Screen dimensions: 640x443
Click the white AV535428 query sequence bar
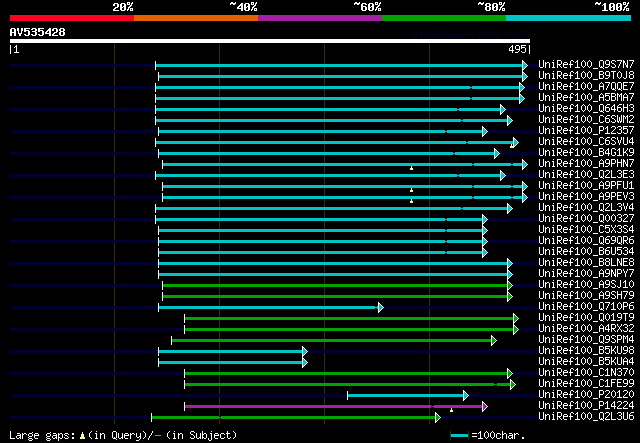coord(270,41)
